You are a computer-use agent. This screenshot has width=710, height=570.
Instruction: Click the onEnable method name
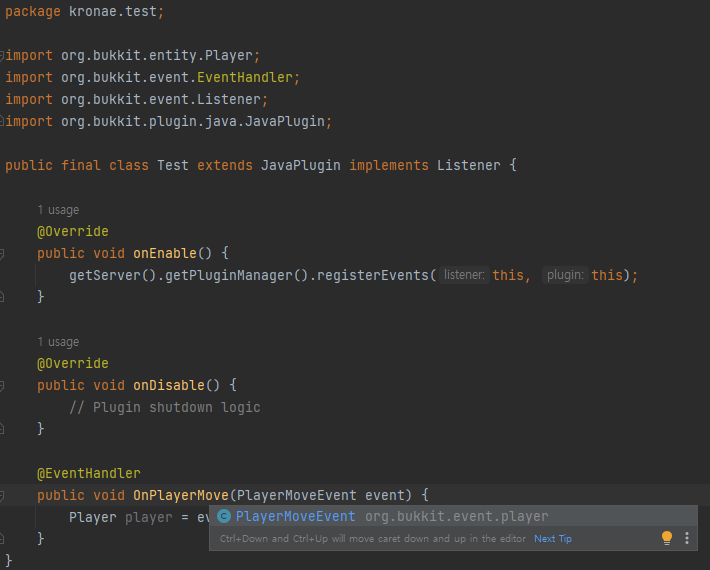click(165, 253)
